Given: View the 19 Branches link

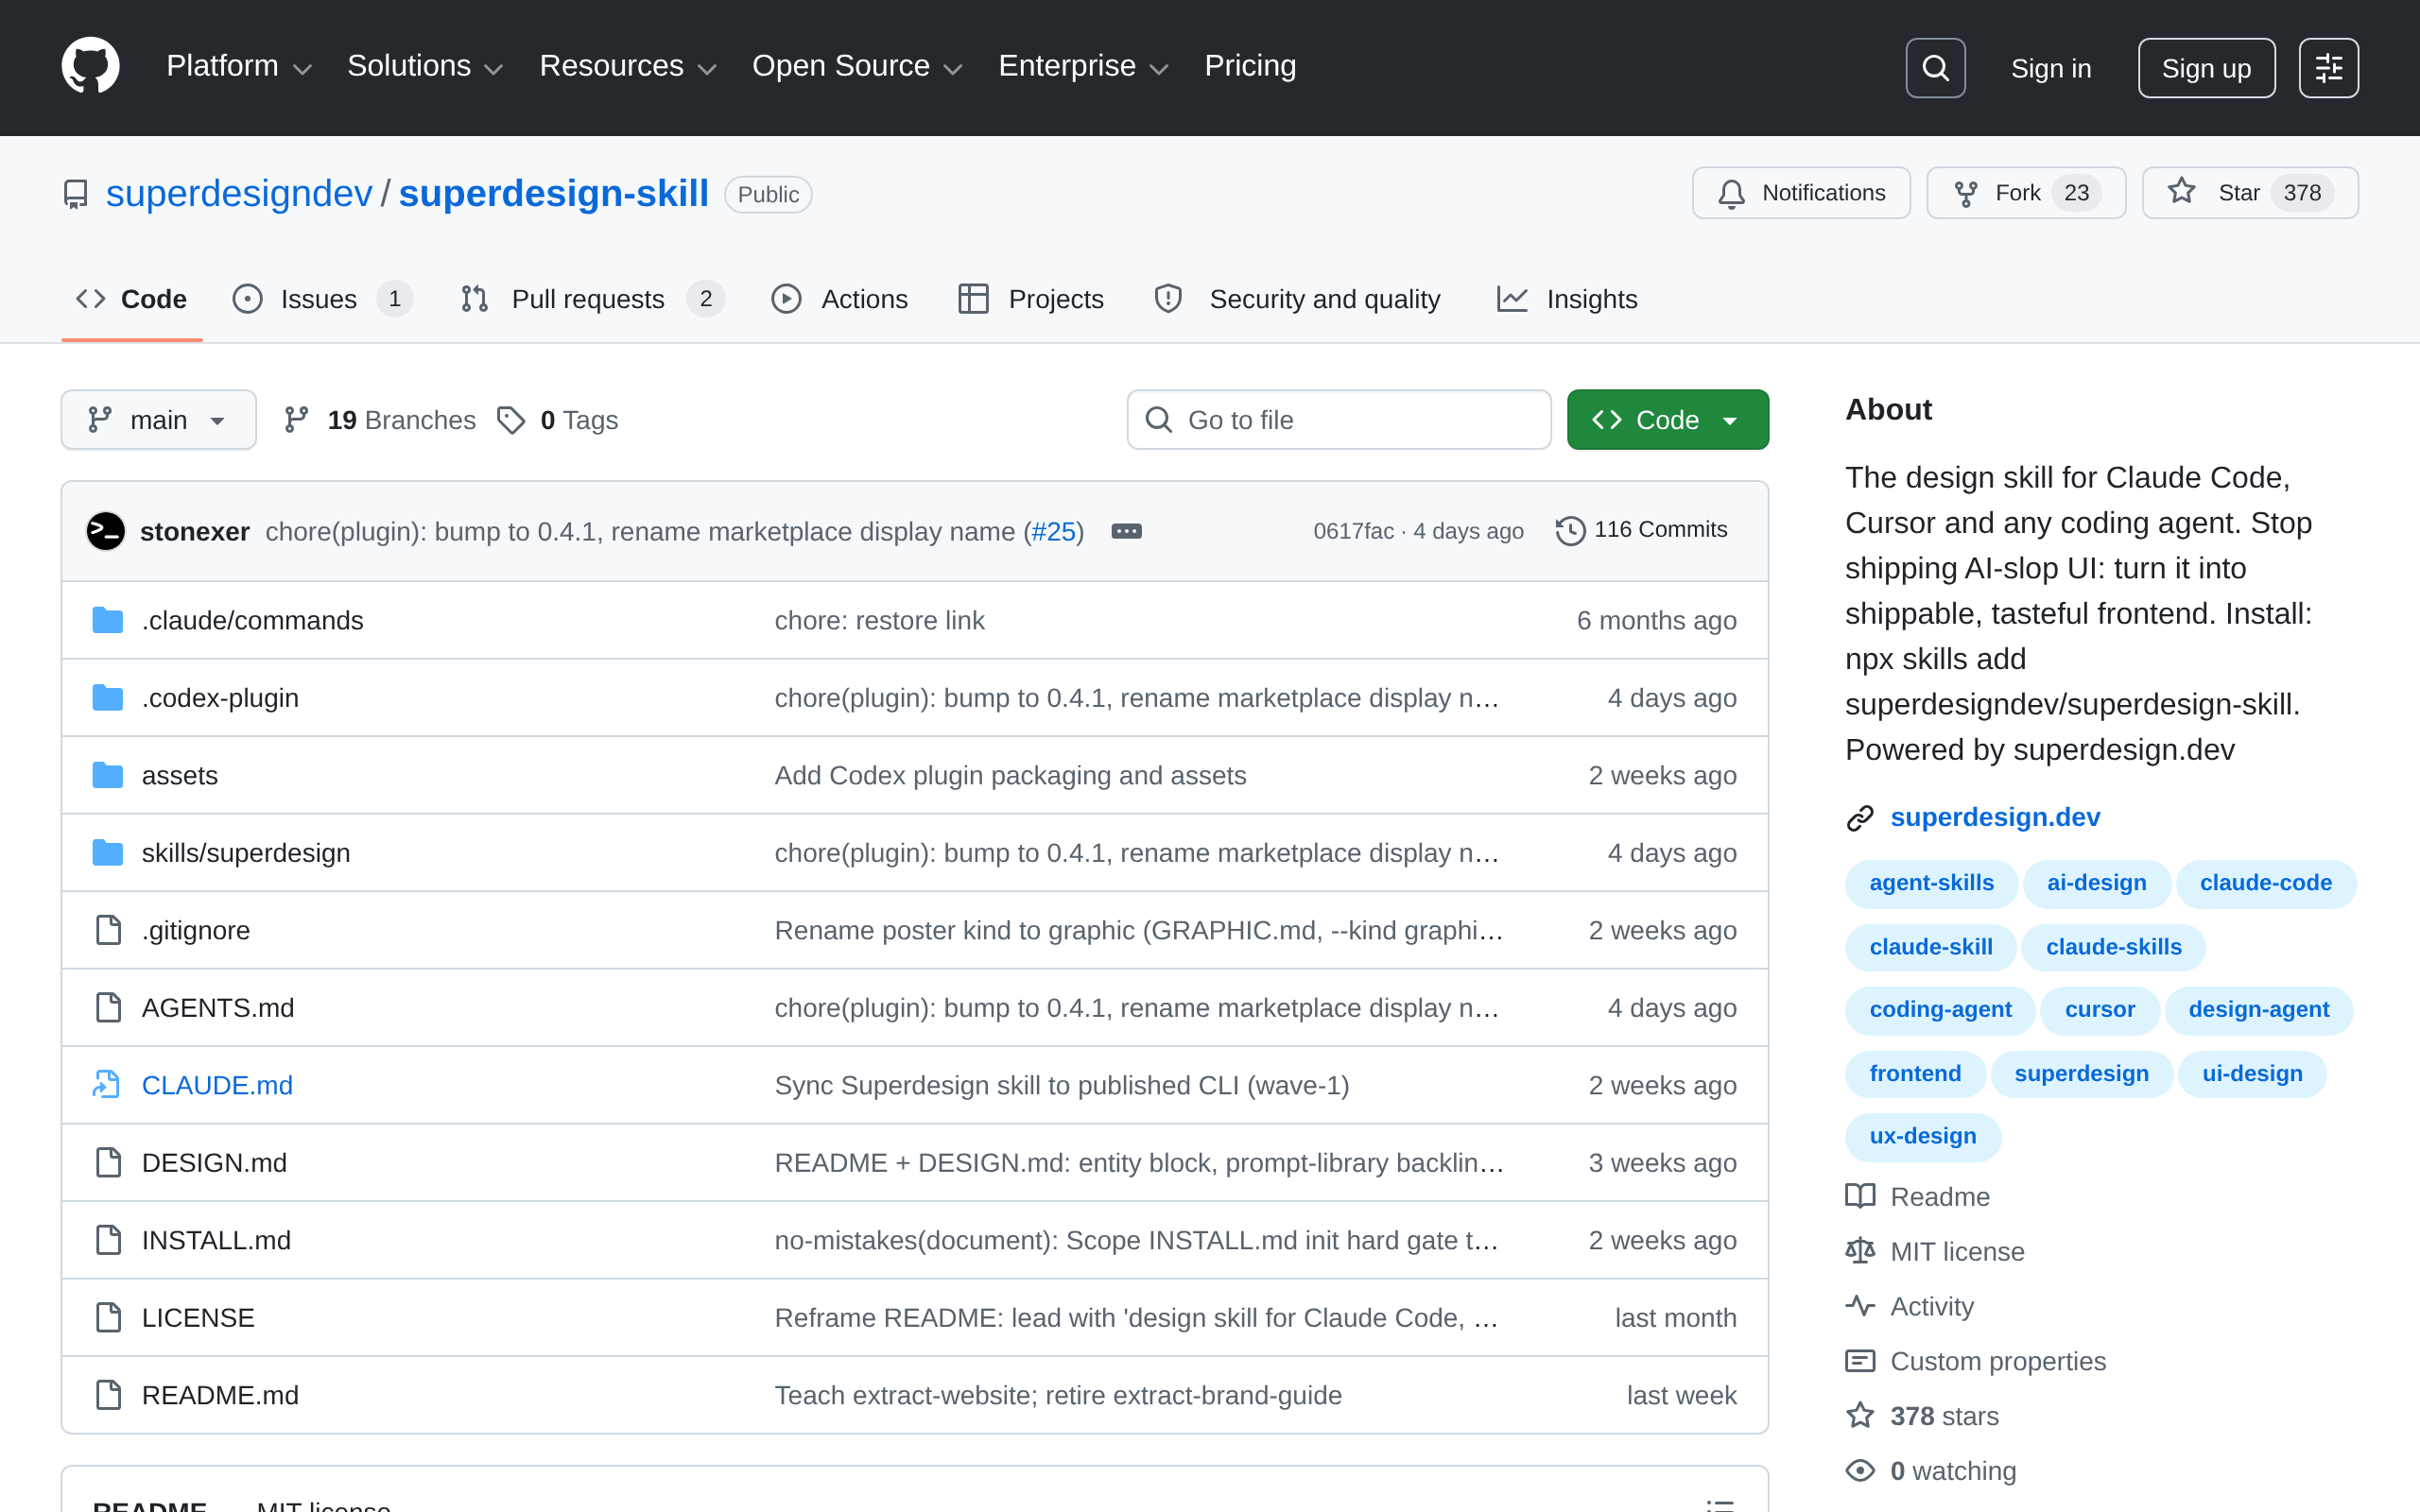Looking at the screenshot, I should tap(380, 420).
